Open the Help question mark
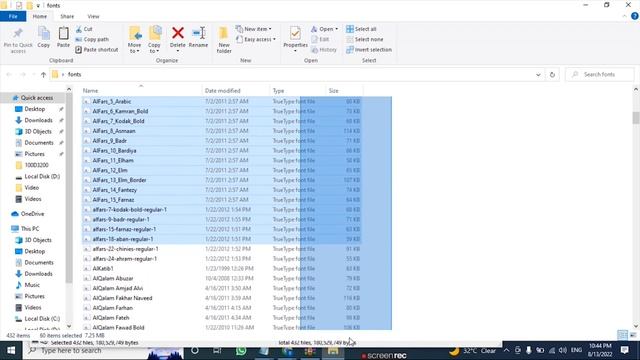The image size is (640, 360). coord(635,16)
